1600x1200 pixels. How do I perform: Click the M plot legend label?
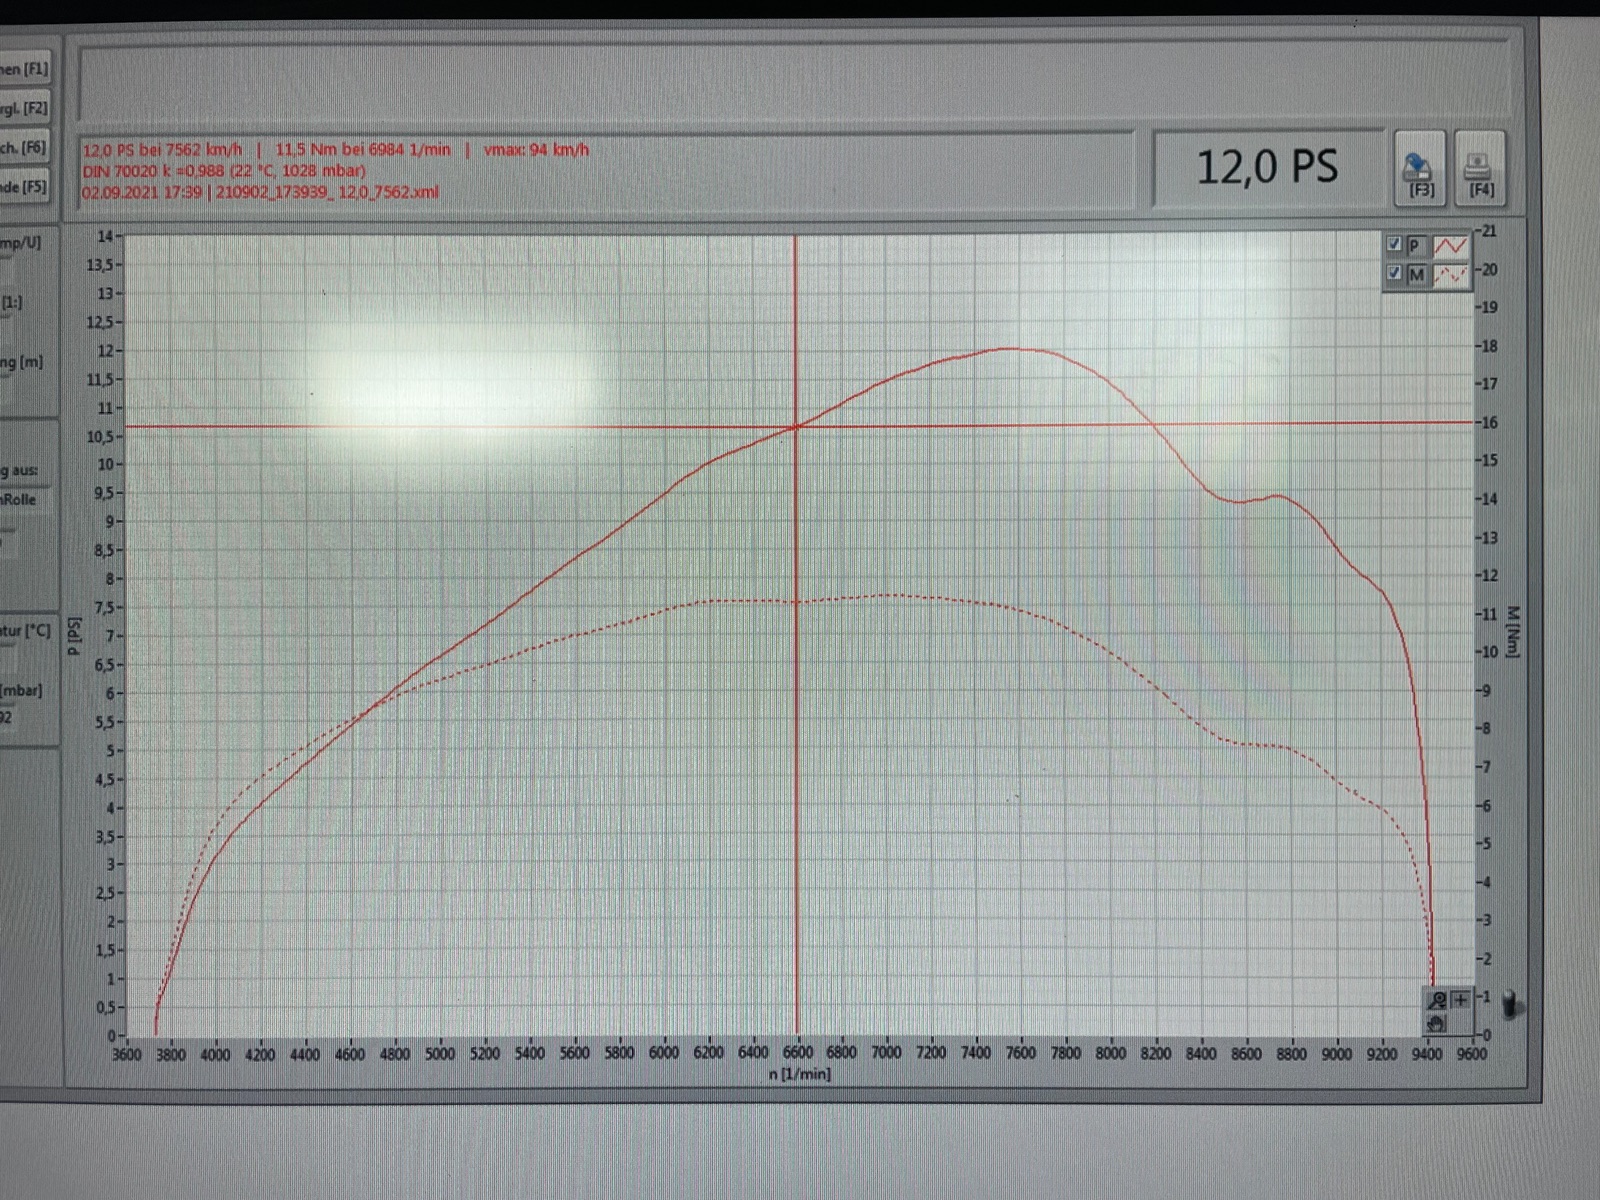click(x=1416, y=275)
